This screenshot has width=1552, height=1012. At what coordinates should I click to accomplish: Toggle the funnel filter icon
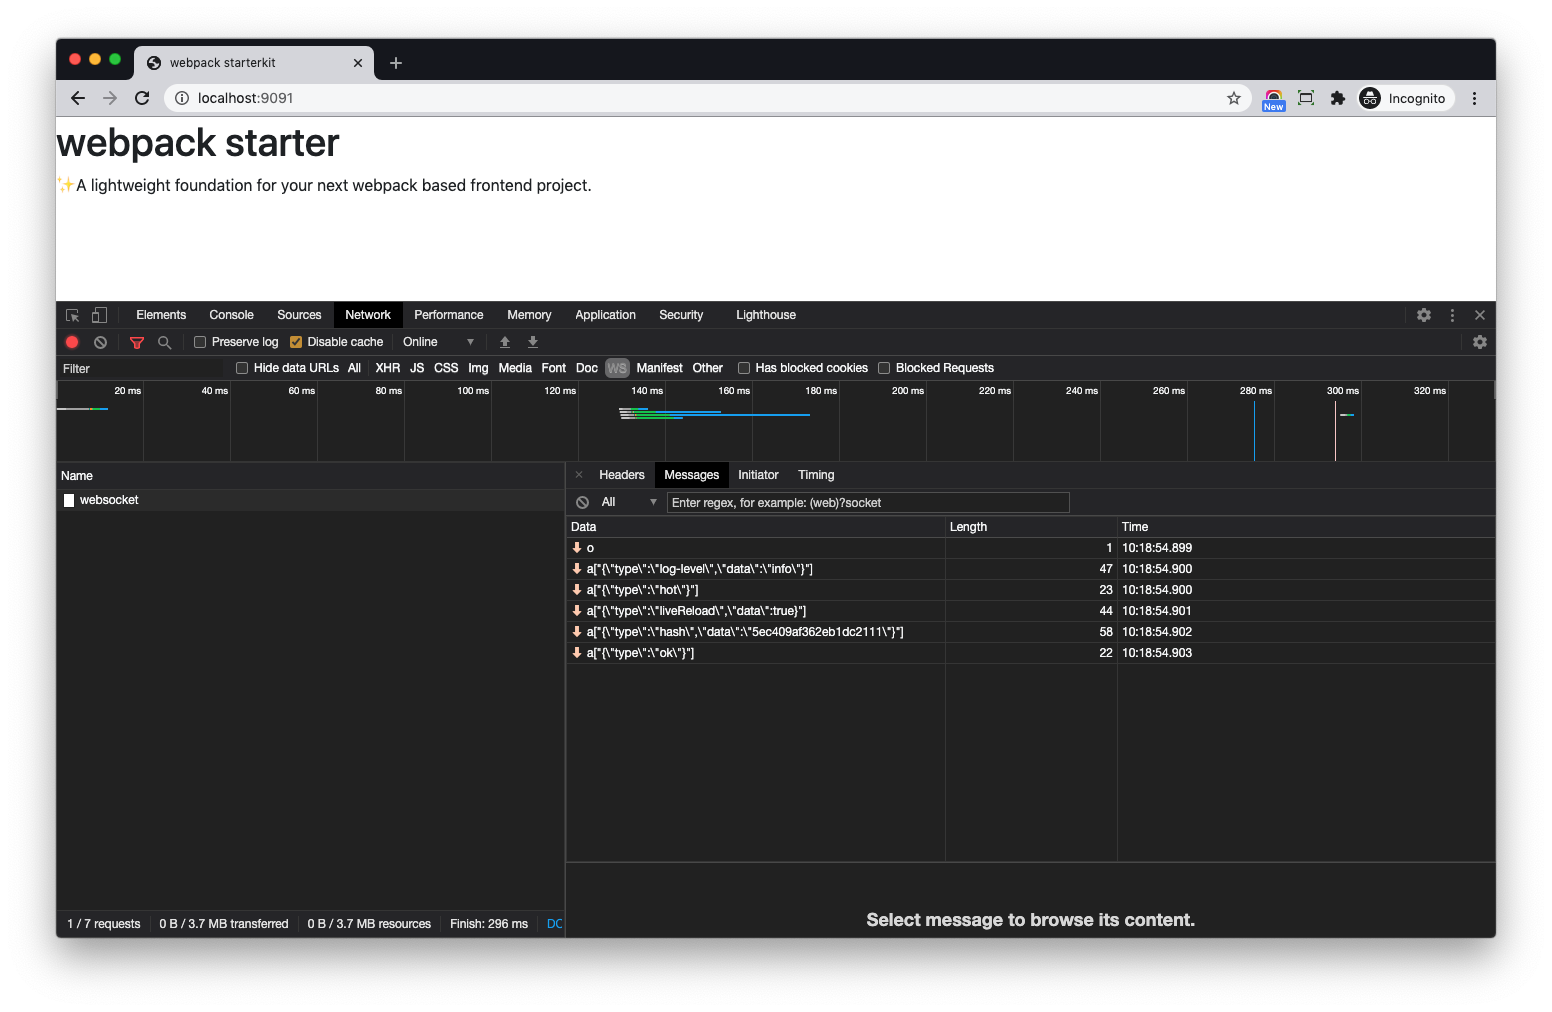coord(137,342)
